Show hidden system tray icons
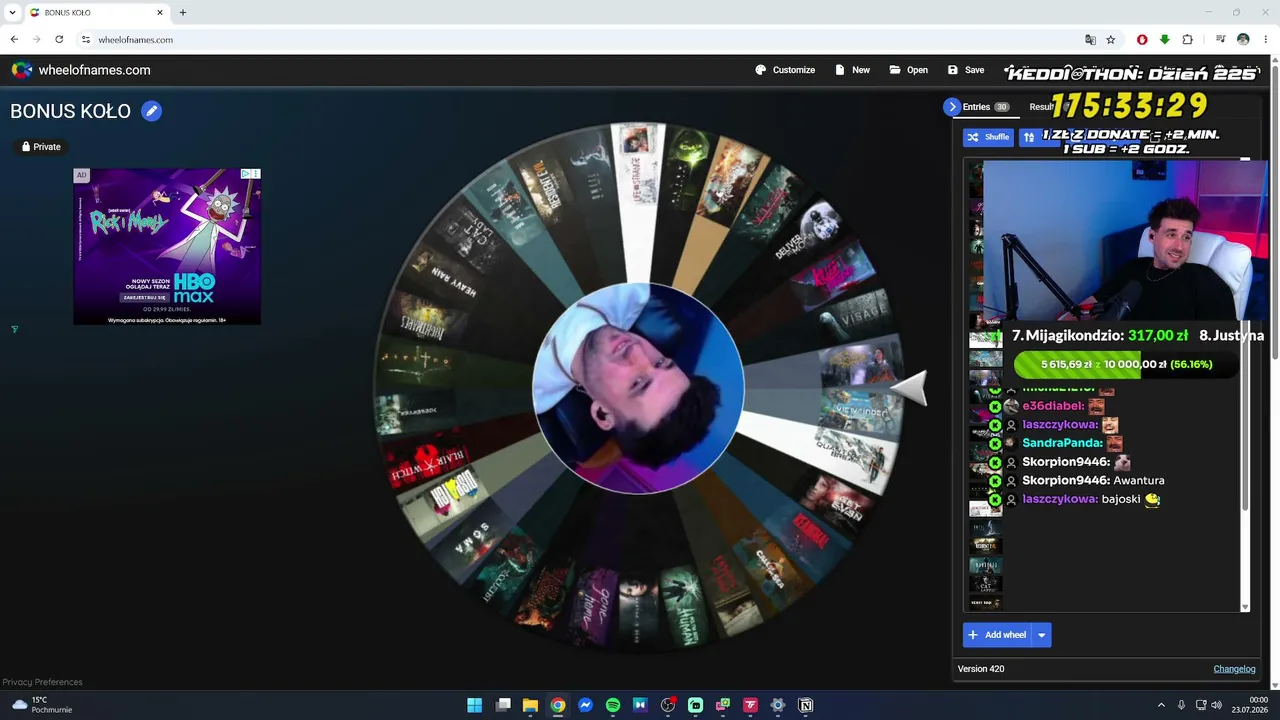1280x720 pixels. 1161,705
